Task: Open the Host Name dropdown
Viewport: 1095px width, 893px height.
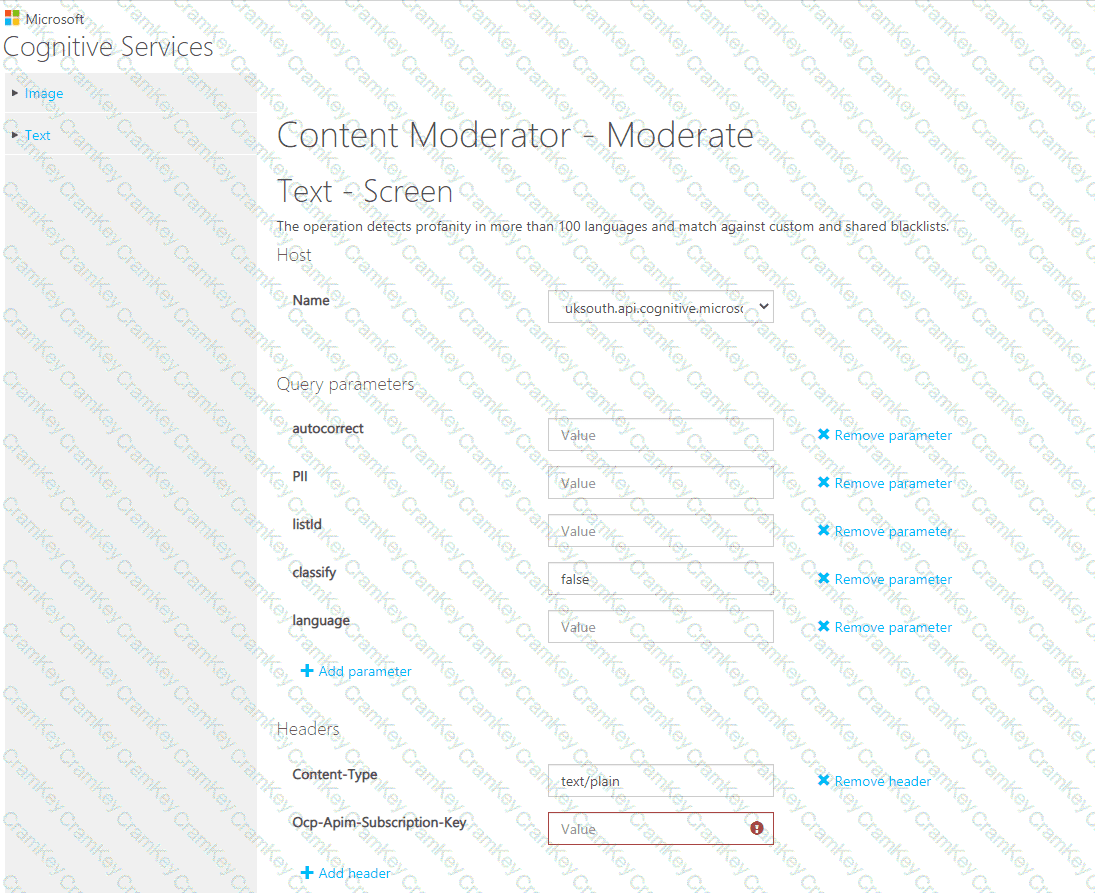Action: pyautogui.click(x=661, y=308)
